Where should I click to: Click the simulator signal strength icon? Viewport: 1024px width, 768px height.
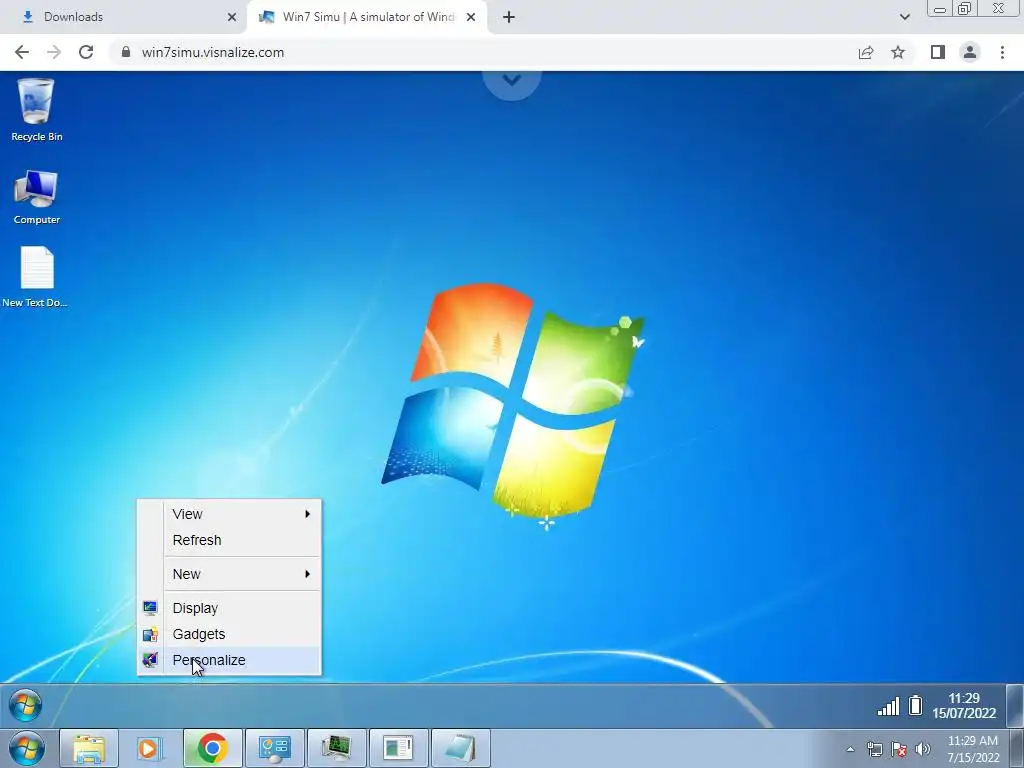pos(888,706)
